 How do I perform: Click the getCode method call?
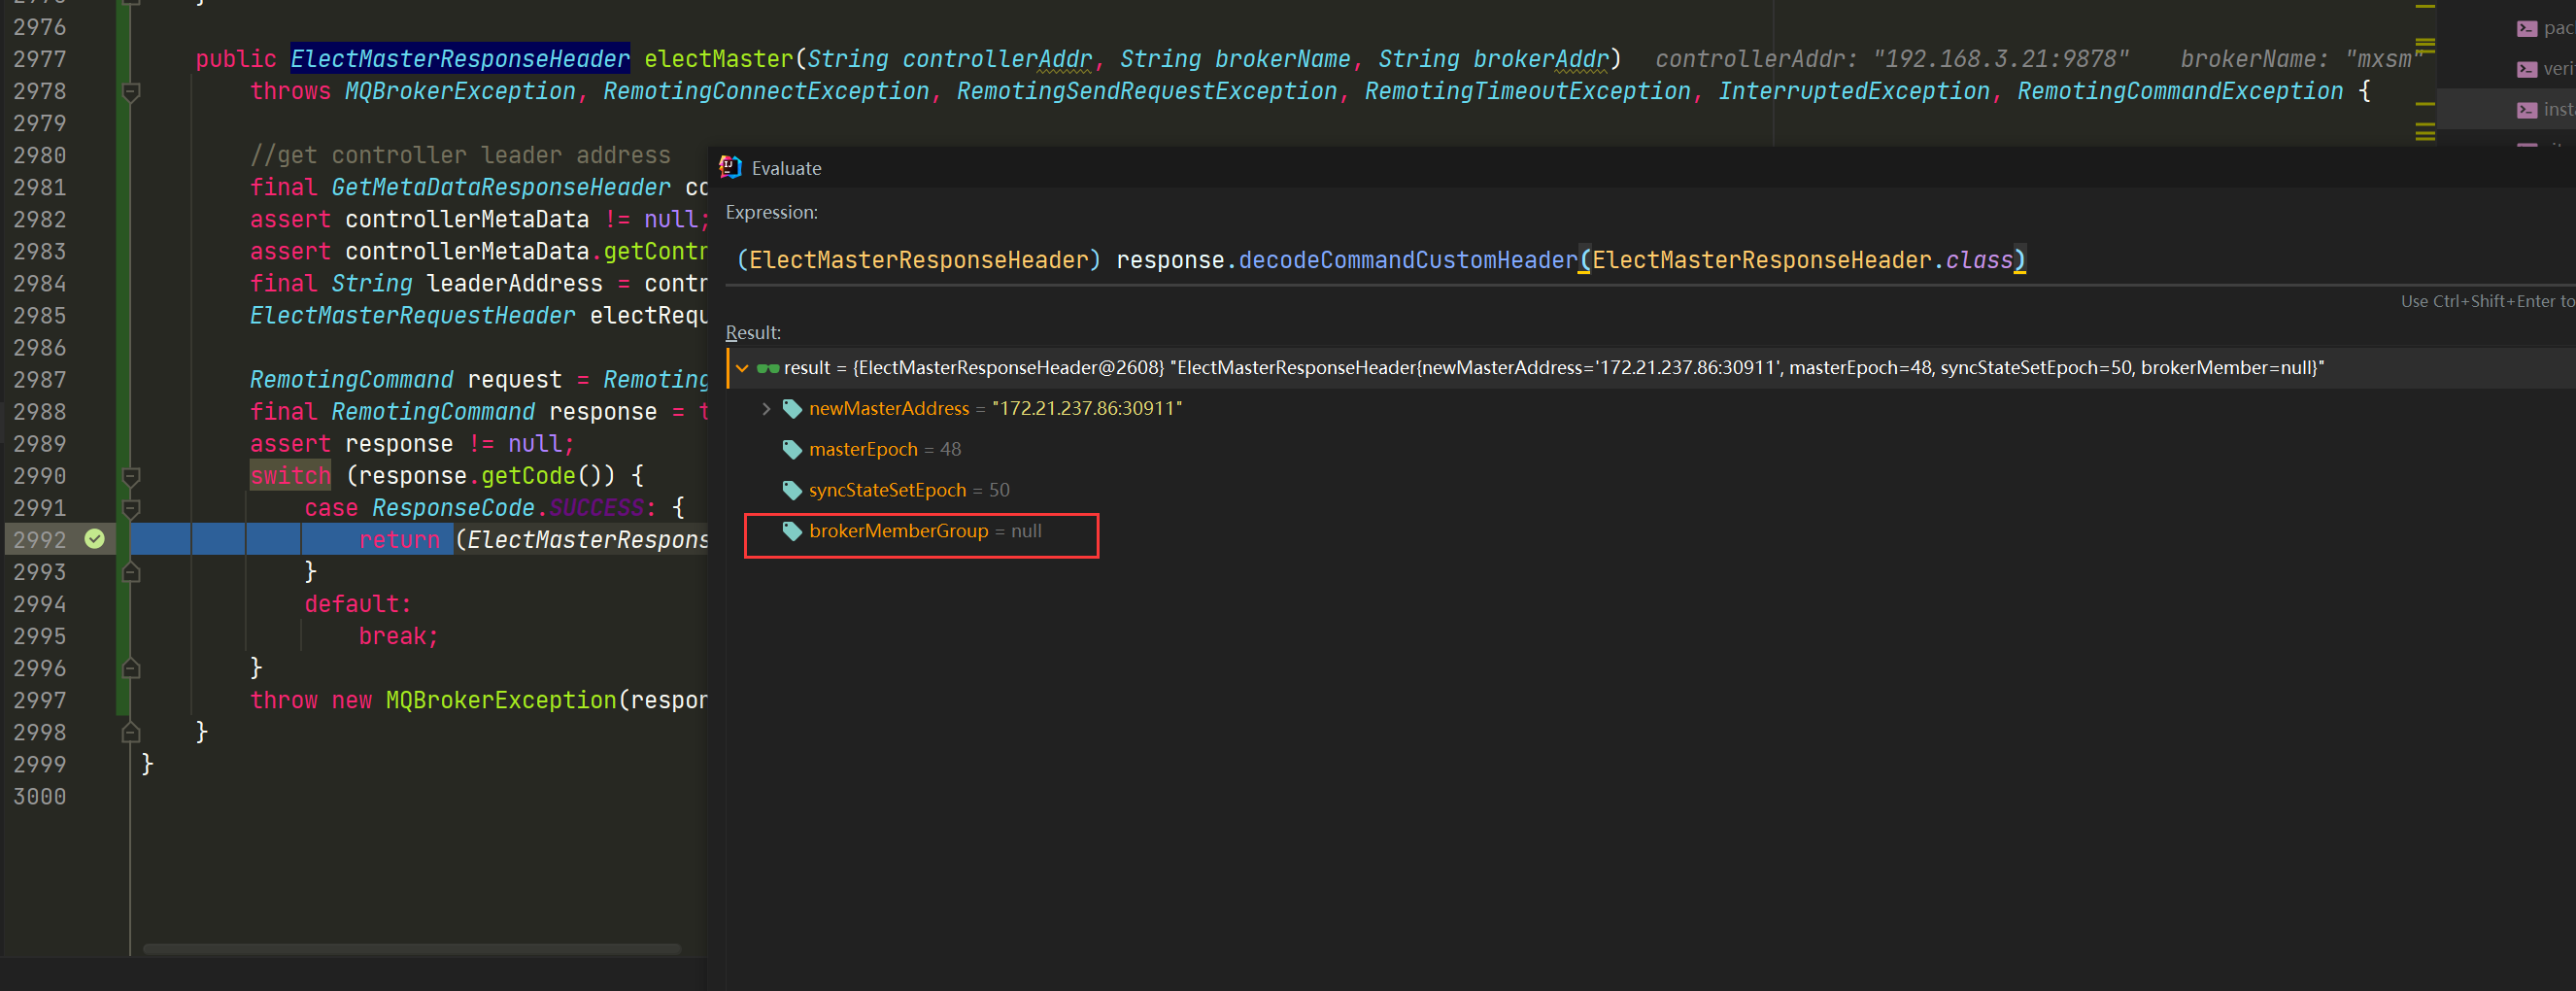(528, 476)
